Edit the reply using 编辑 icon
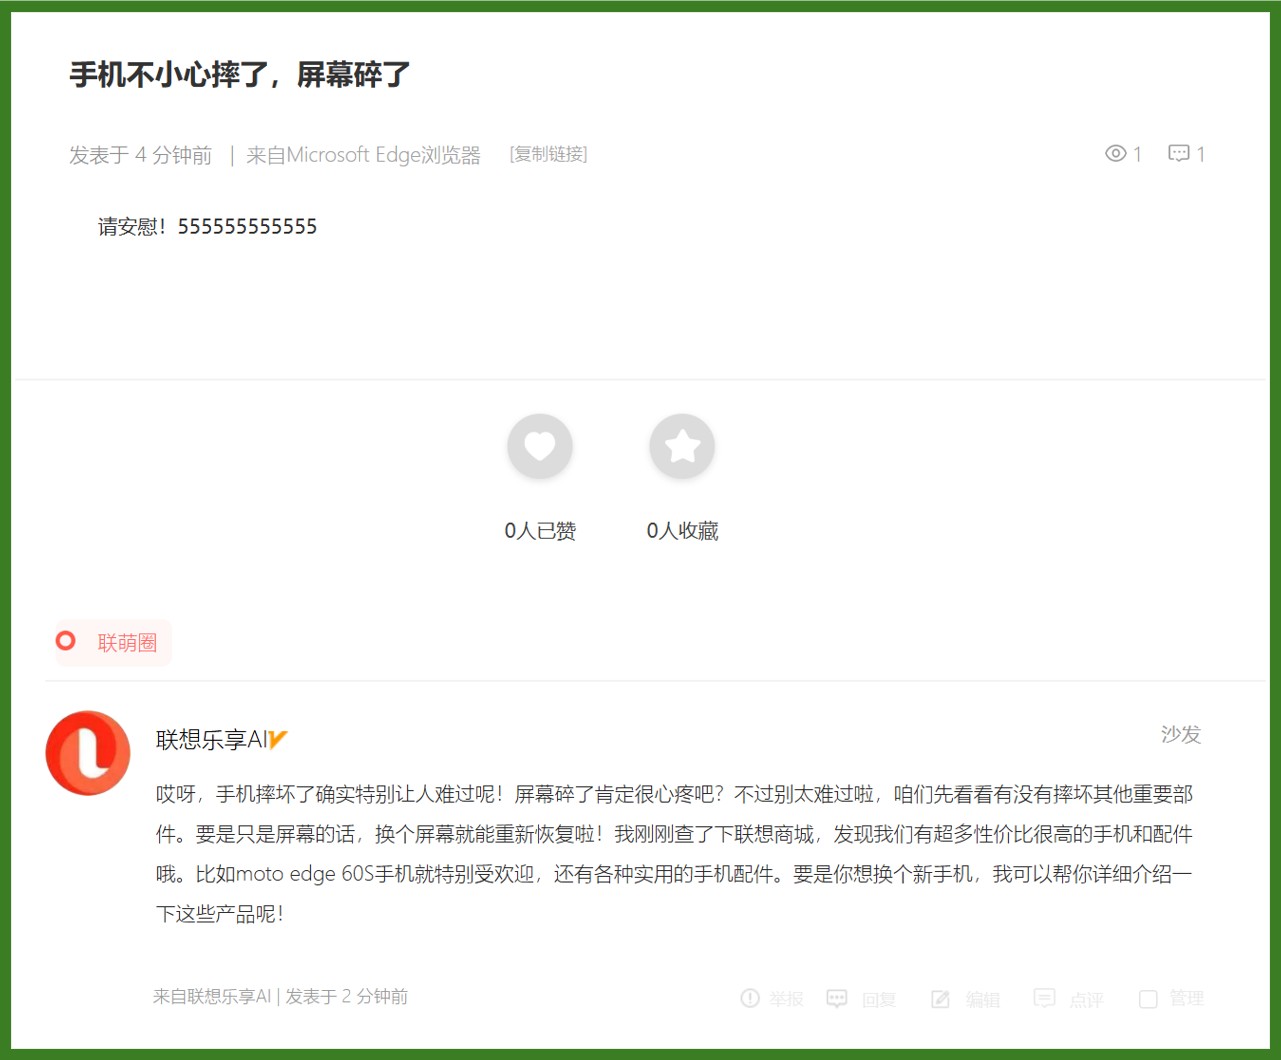Screen dimensions: 1281x1060 pyautogui.click(x=941, y=998)
